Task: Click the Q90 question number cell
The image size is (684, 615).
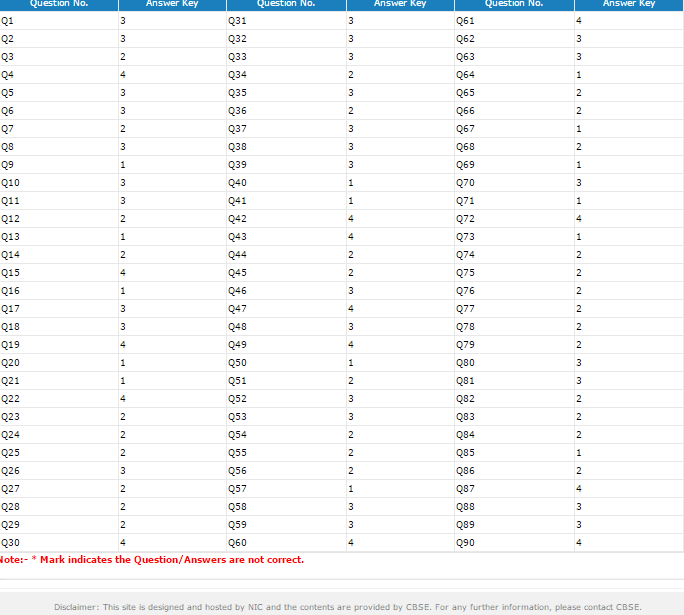Action: (465, 543)
